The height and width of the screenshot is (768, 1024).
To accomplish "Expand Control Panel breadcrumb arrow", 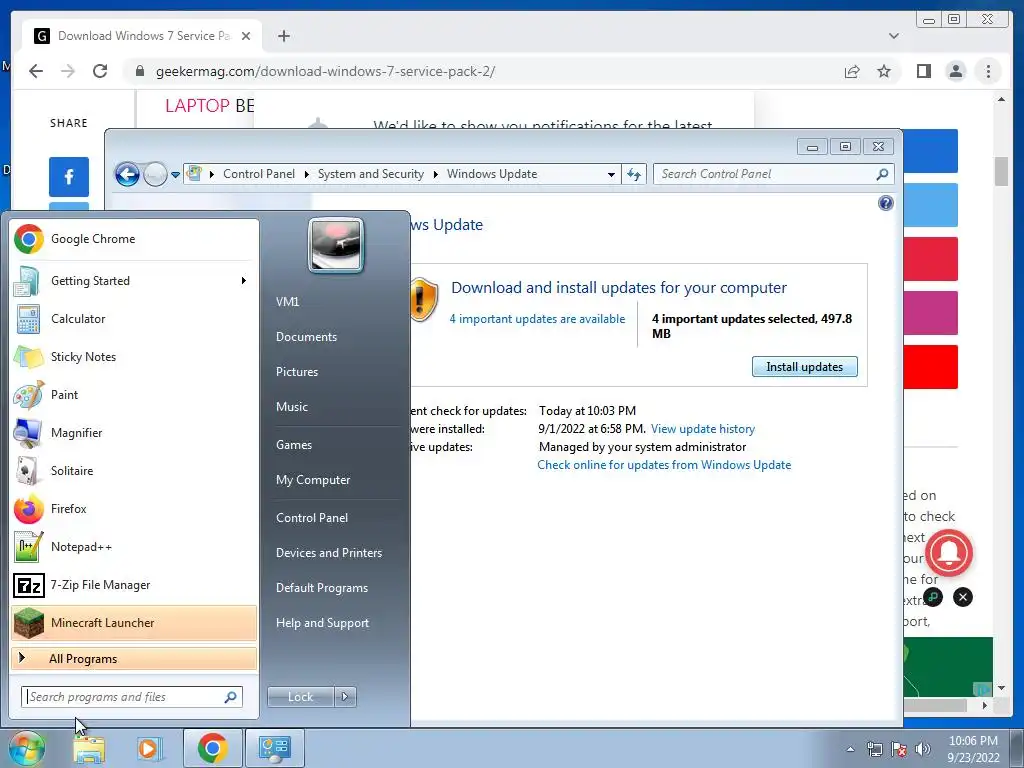I will (306, 174).
